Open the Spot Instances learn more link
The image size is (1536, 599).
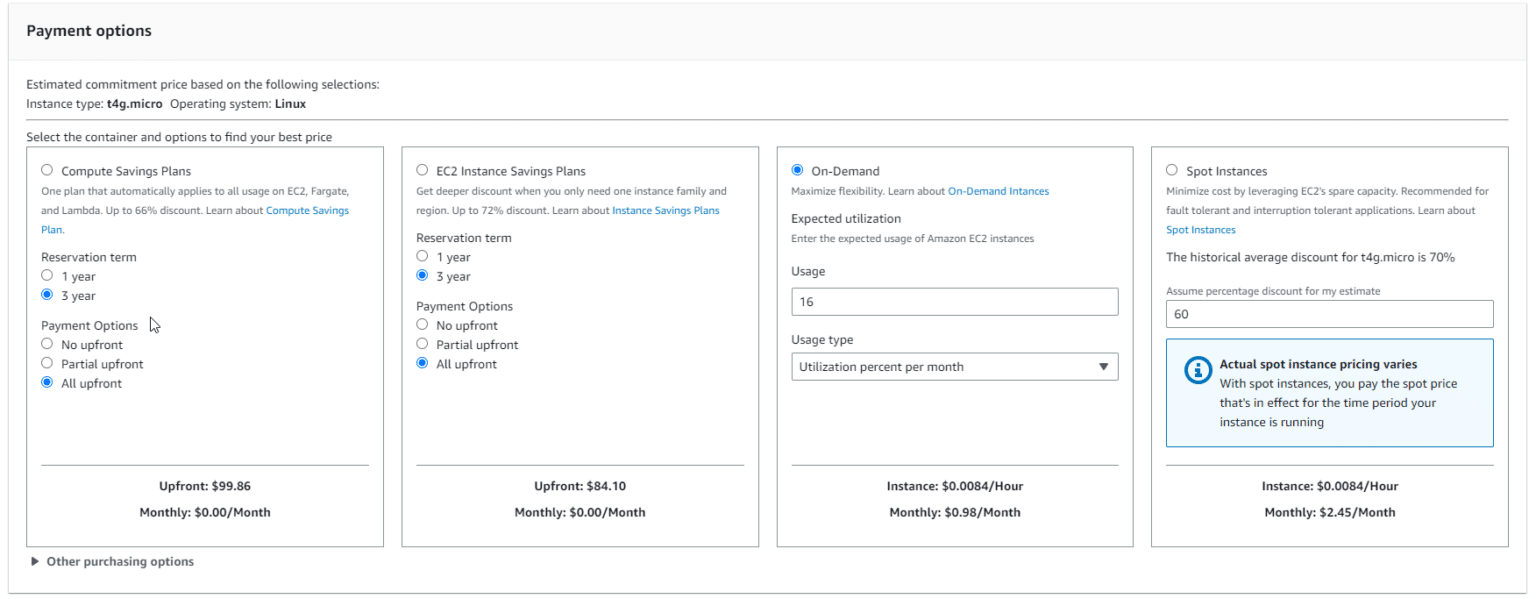coord(1200,230)
